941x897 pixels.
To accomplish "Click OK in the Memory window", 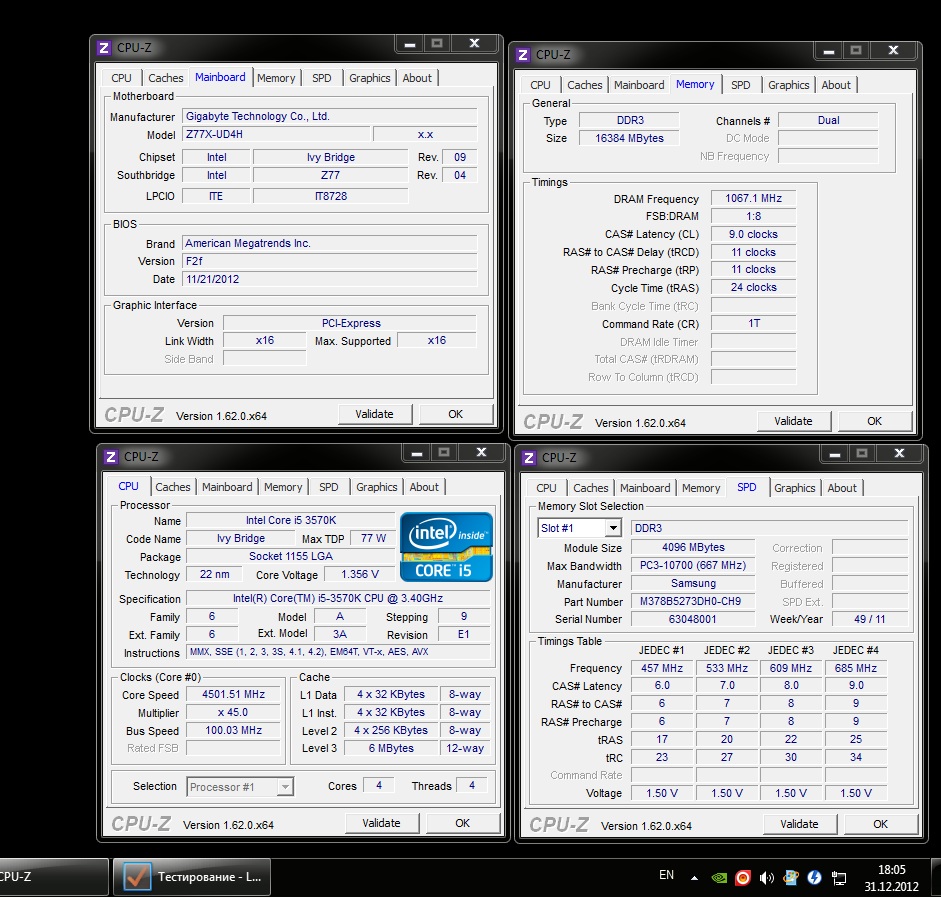I will (874, 421).
